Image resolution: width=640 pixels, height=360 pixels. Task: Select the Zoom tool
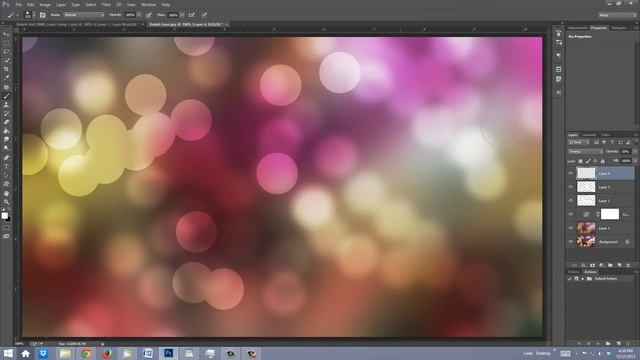[x=6, y=202]
